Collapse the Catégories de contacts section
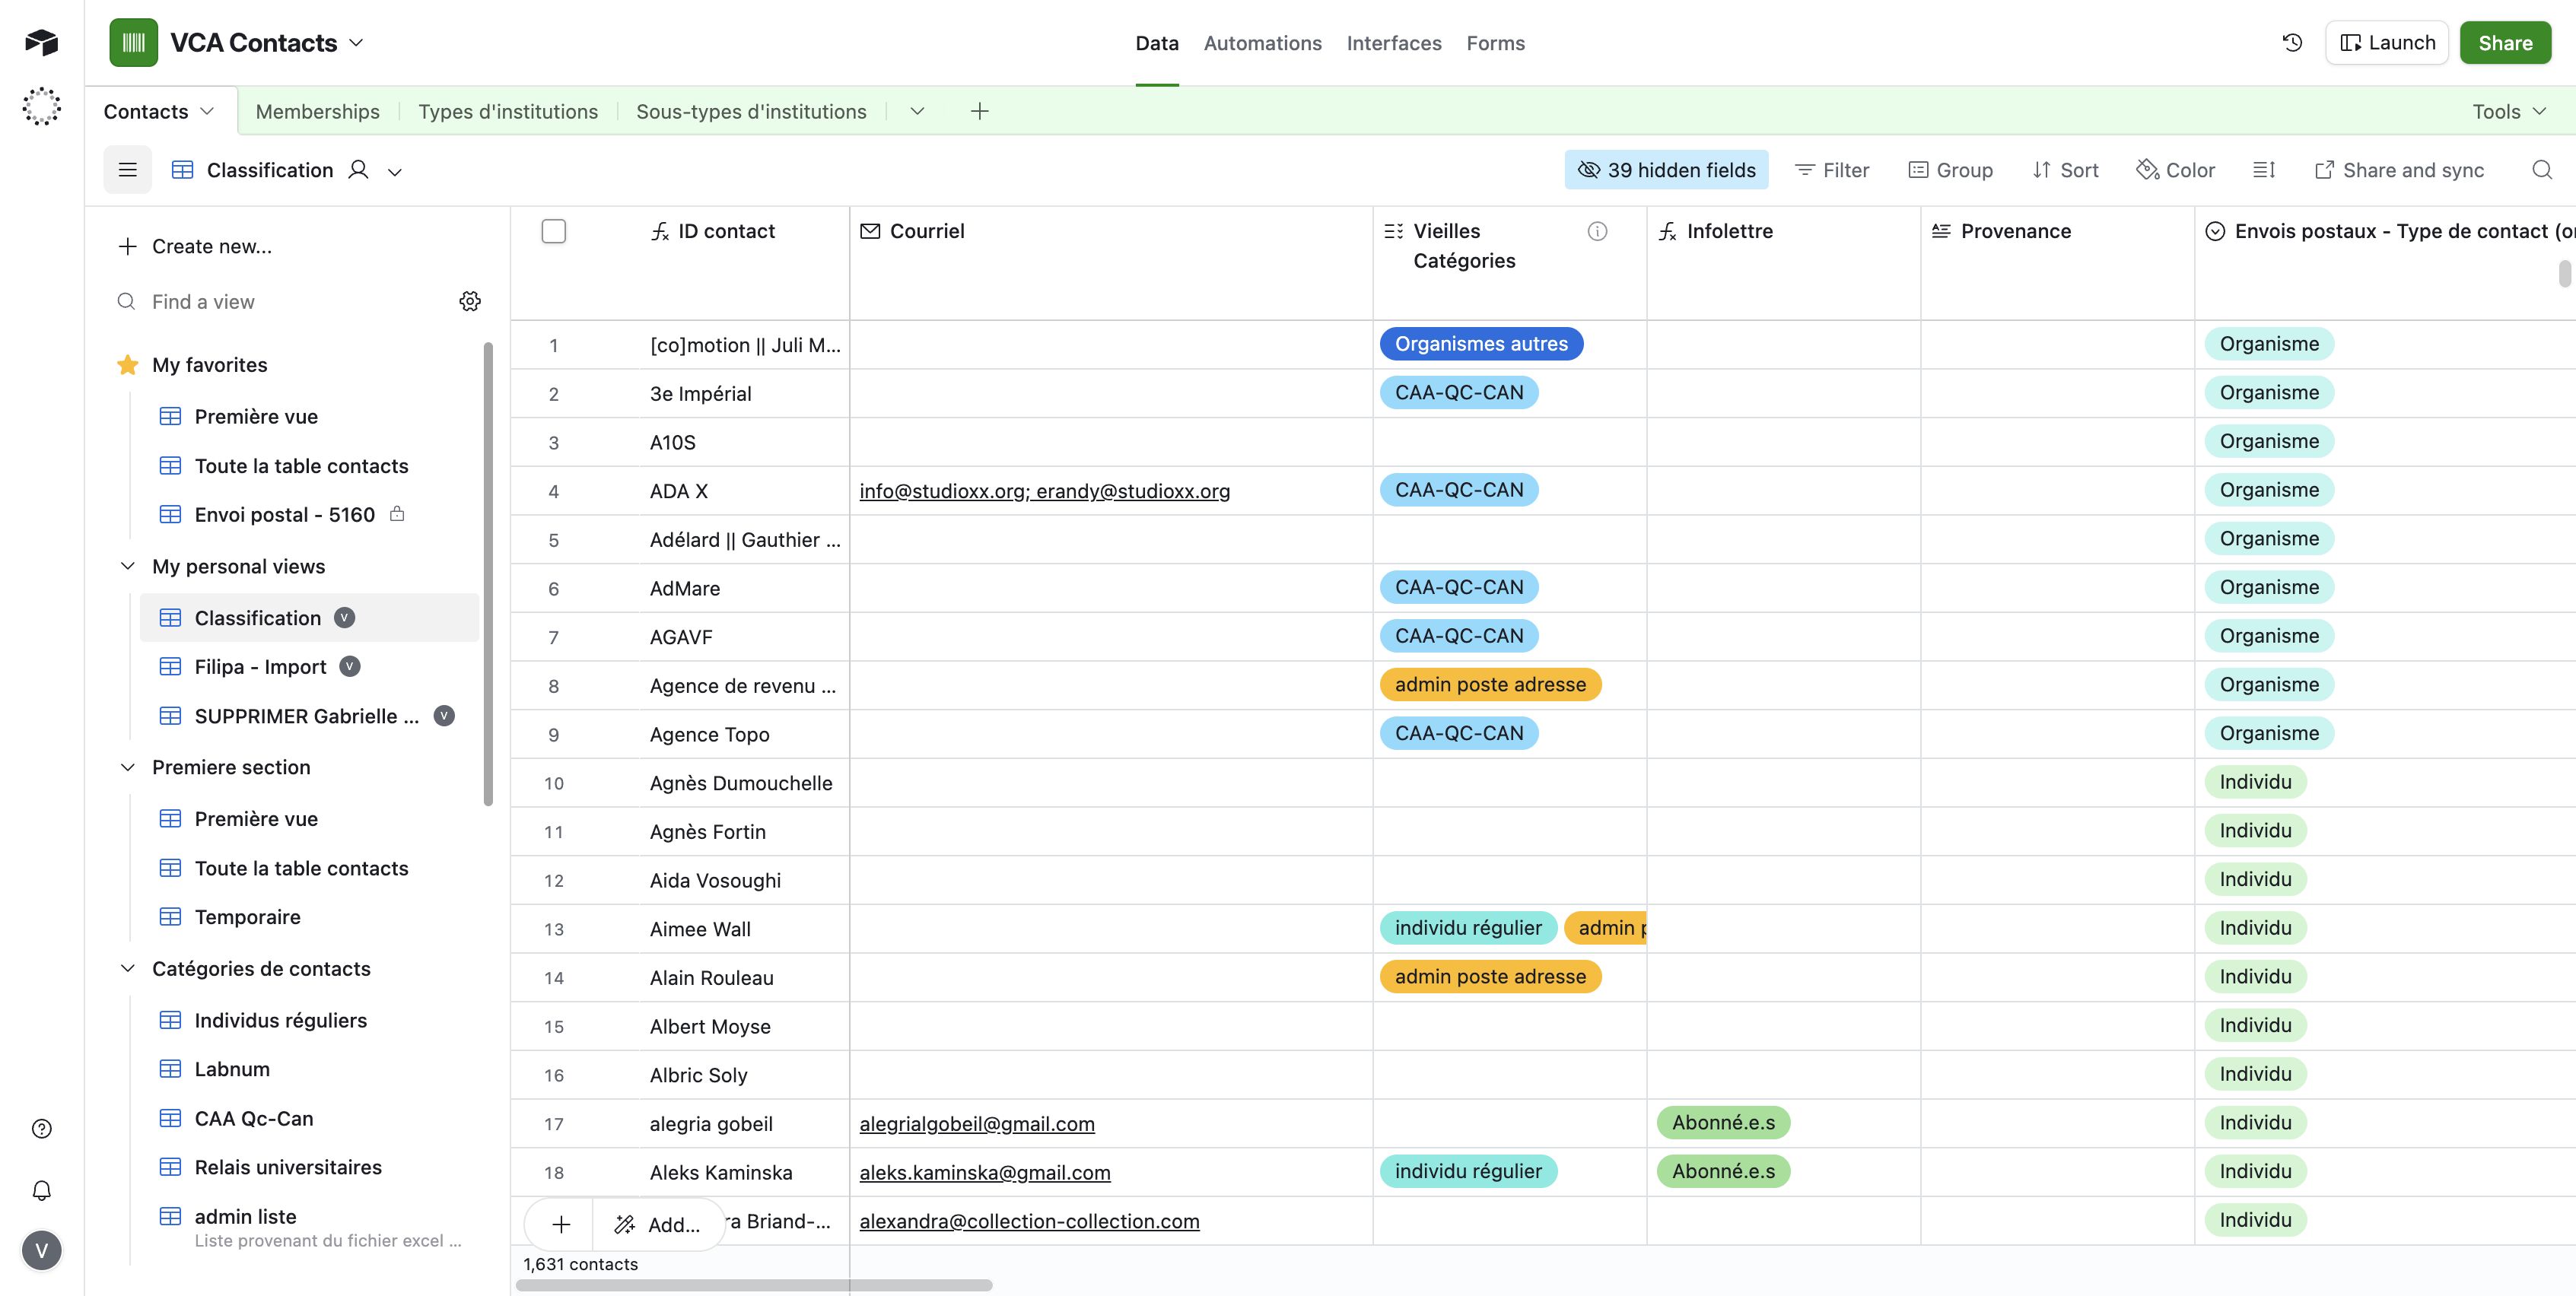This screenshot has width=2576, height=1296. tap(128, 968)
